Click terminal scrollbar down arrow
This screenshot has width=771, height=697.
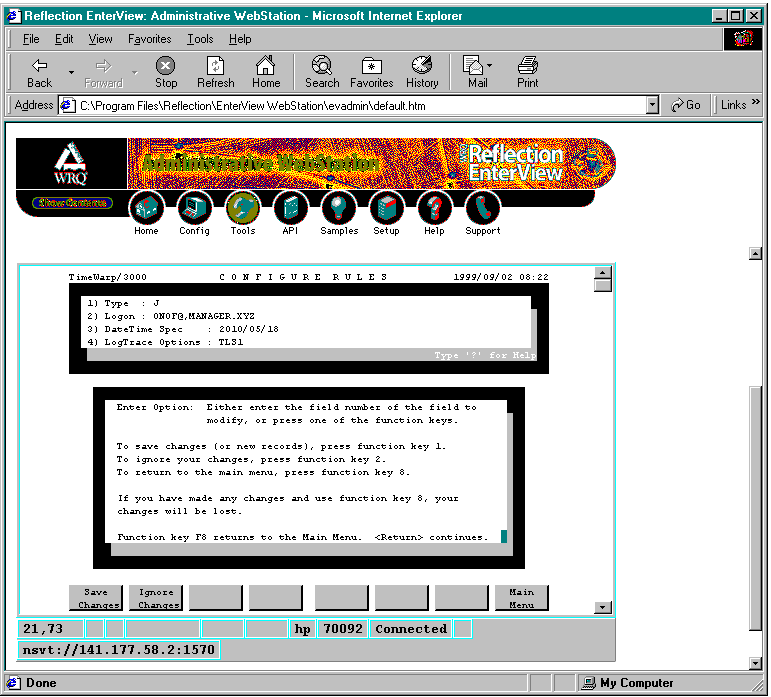click(602, 608)
